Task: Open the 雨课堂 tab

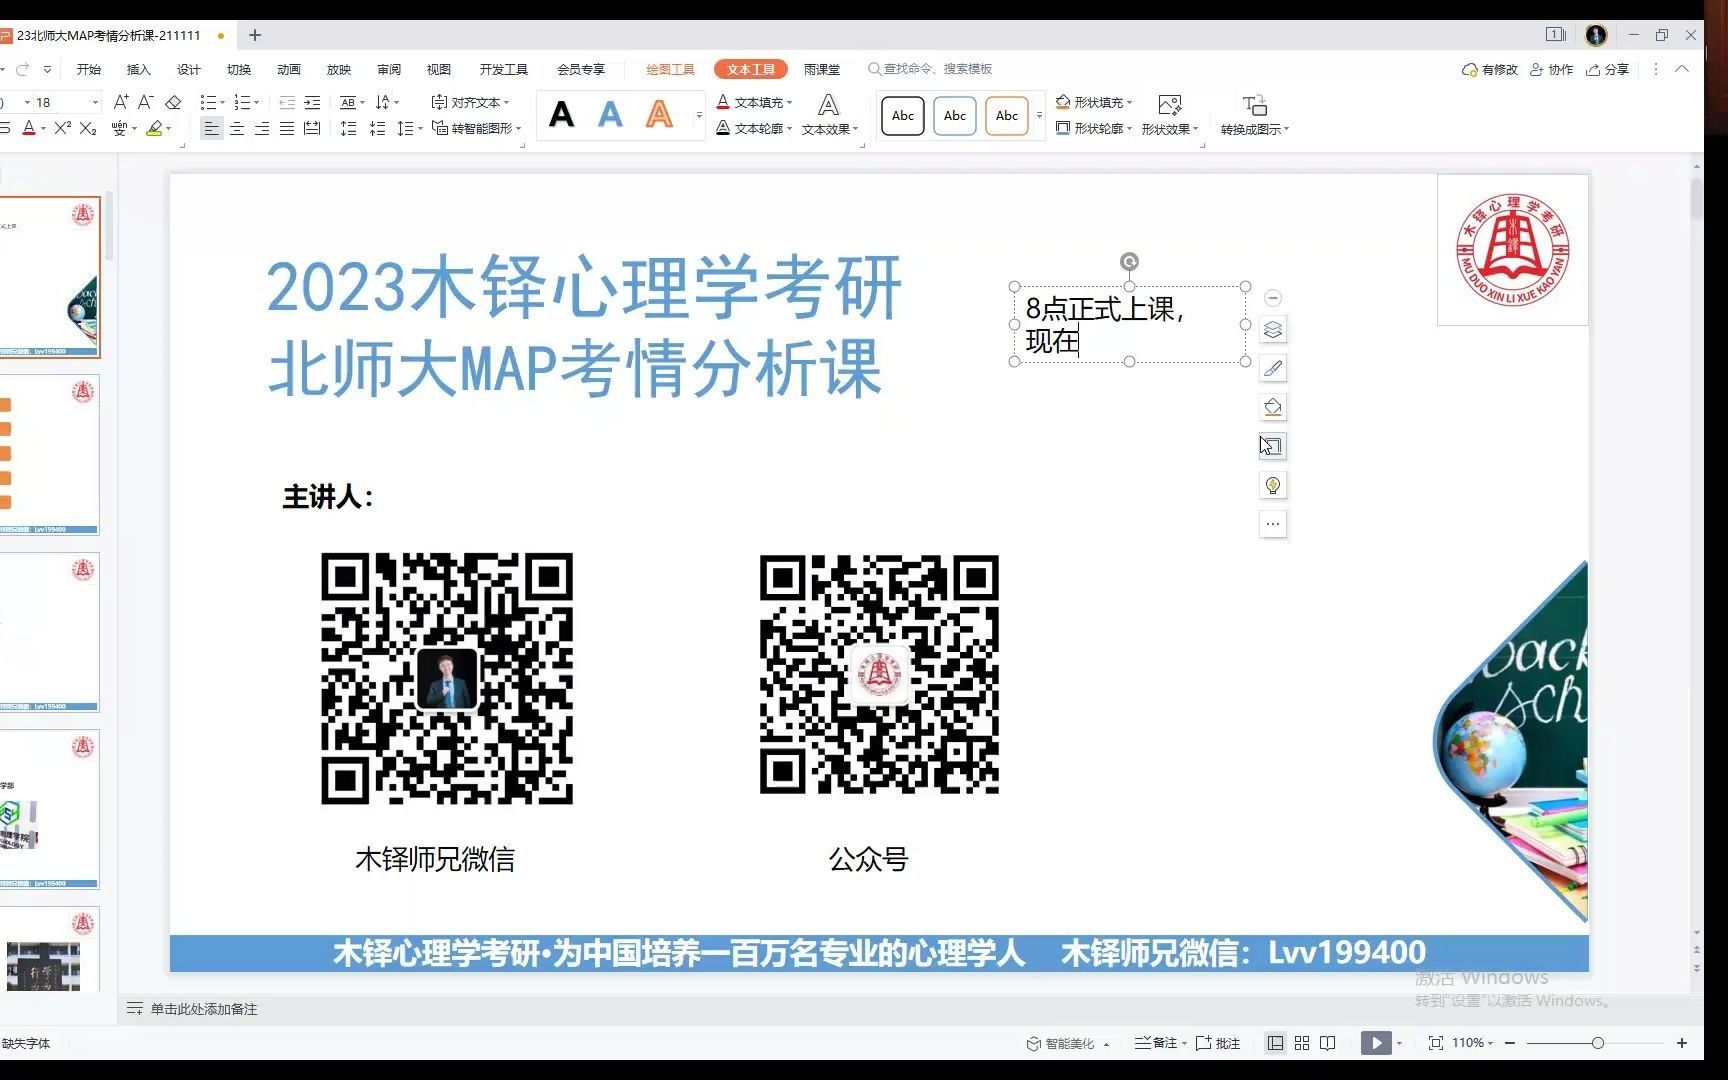Action: pos(822,69)
